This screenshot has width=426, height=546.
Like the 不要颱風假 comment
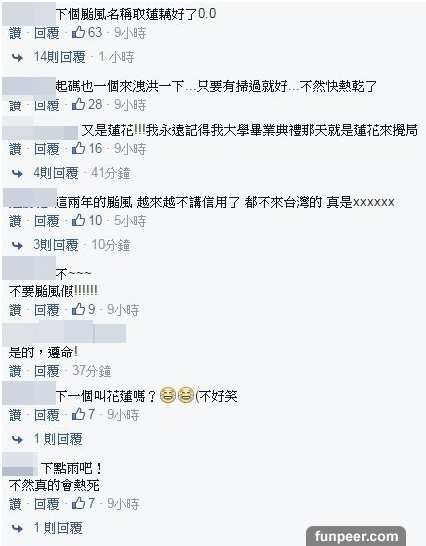(15, 310)
